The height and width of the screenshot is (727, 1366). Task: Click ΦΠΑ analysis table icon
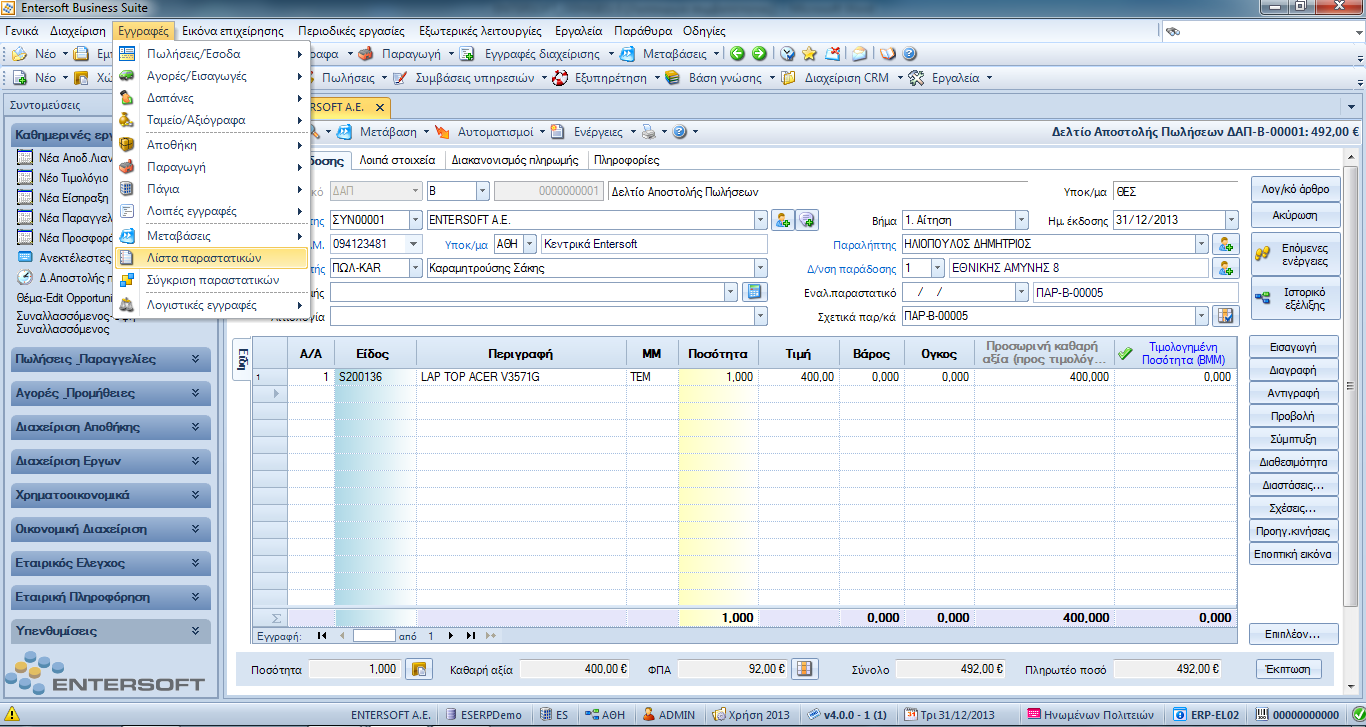[x=803, y=669]
